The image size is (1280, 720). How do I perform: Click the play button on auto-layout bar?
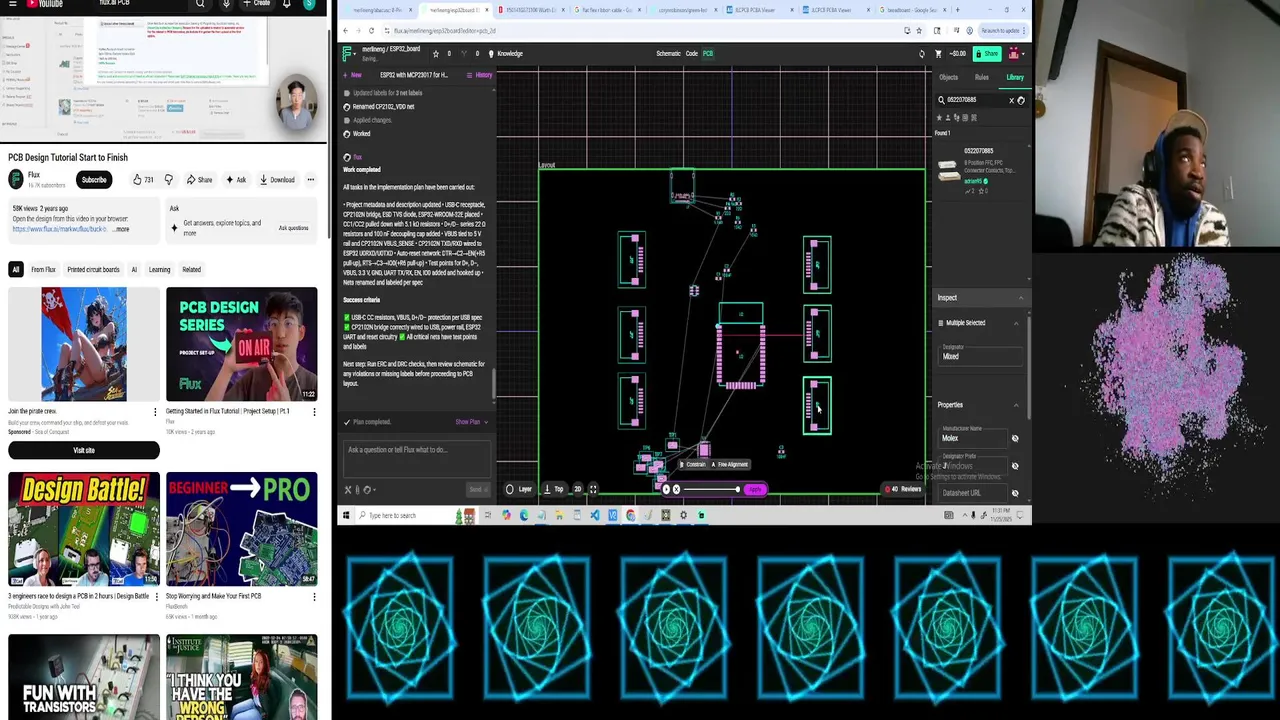click(x=666, y=489)
